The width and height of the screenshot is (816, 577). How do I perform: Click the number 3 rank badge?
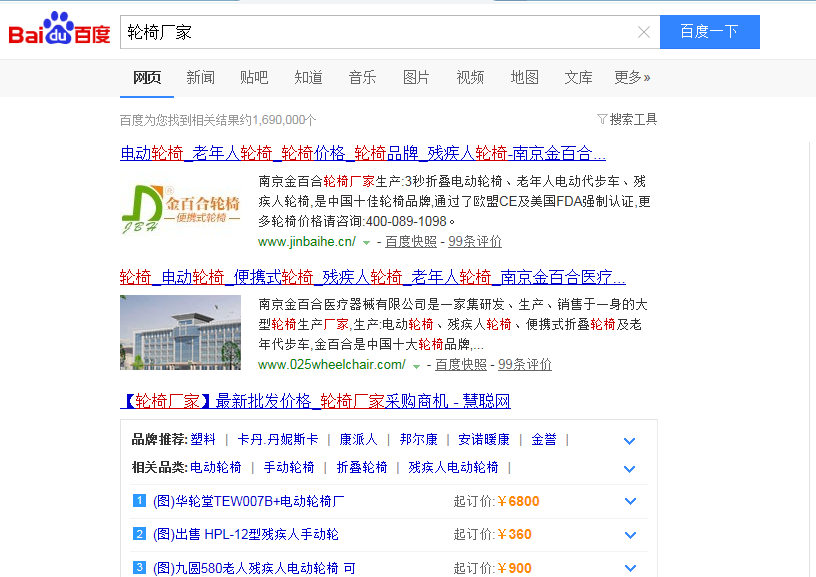click(139, 567)
